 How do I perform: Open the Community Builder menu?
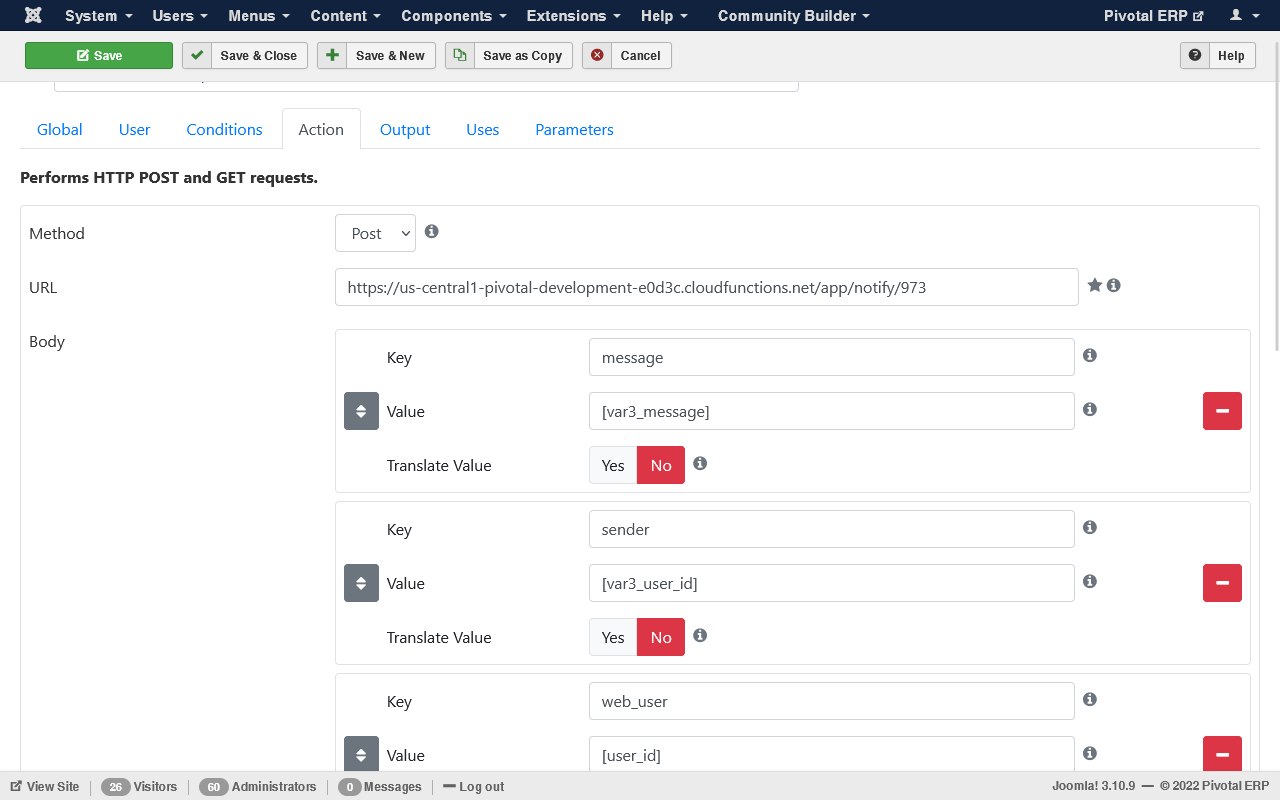[794, 15]
